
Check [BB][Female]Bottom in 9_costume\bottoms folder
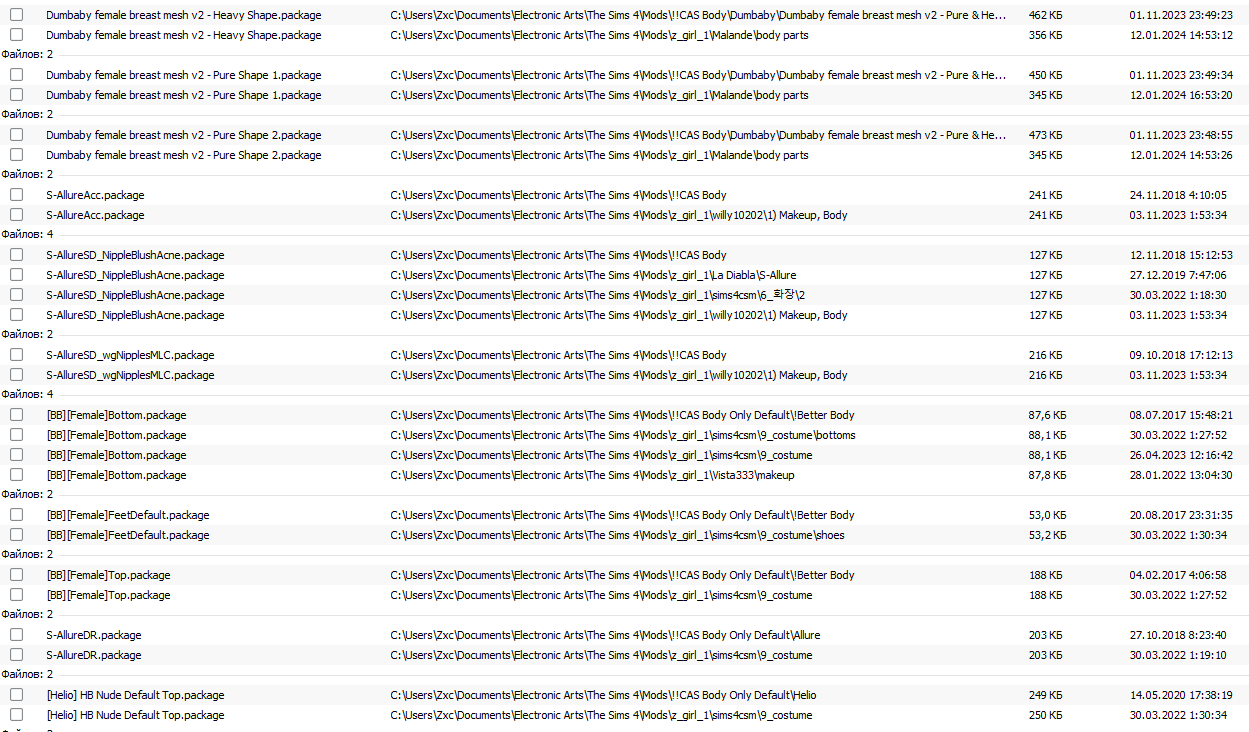[16, 435]
